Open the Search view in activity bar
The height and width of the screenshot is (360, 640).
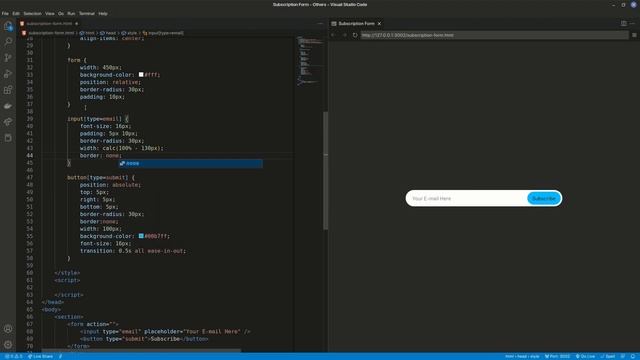(x=8, y=42)
